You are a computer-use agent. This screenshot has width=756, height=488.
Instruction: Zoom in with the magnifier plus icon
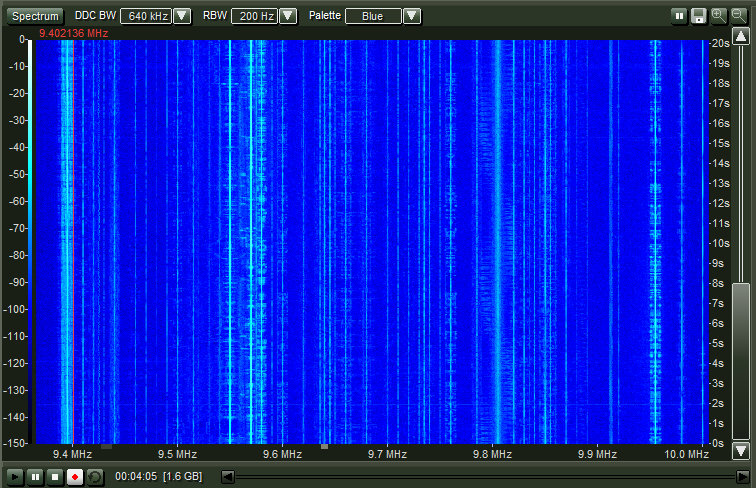point(718,16)
